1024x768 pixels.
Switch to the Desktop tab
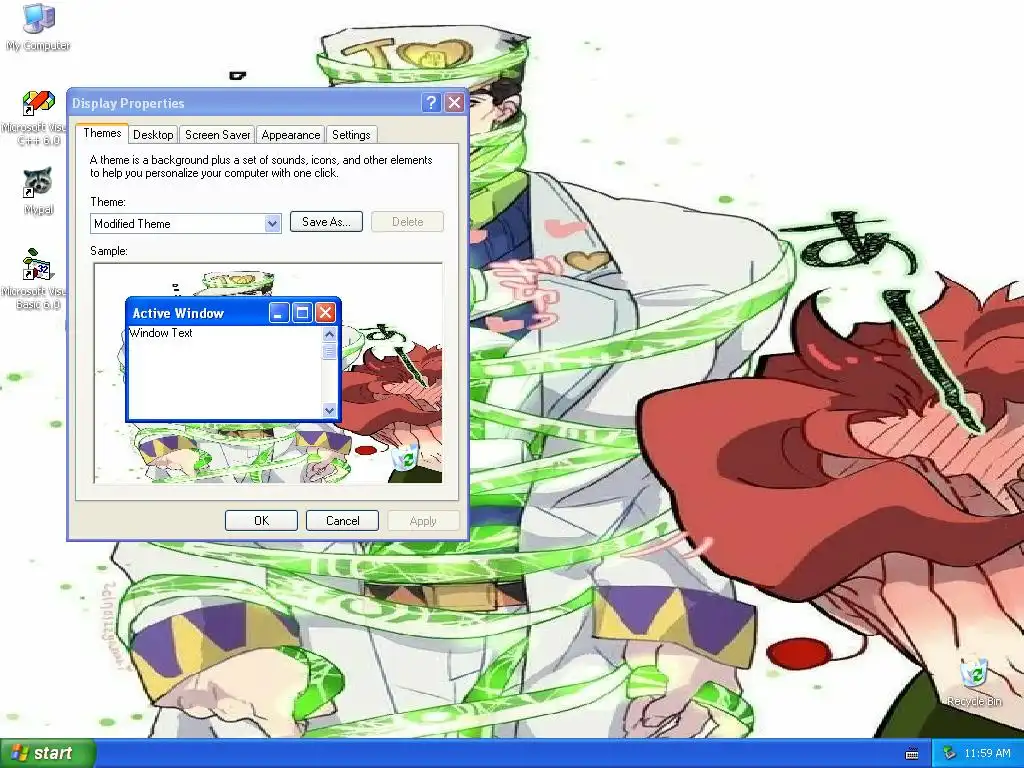153,135
